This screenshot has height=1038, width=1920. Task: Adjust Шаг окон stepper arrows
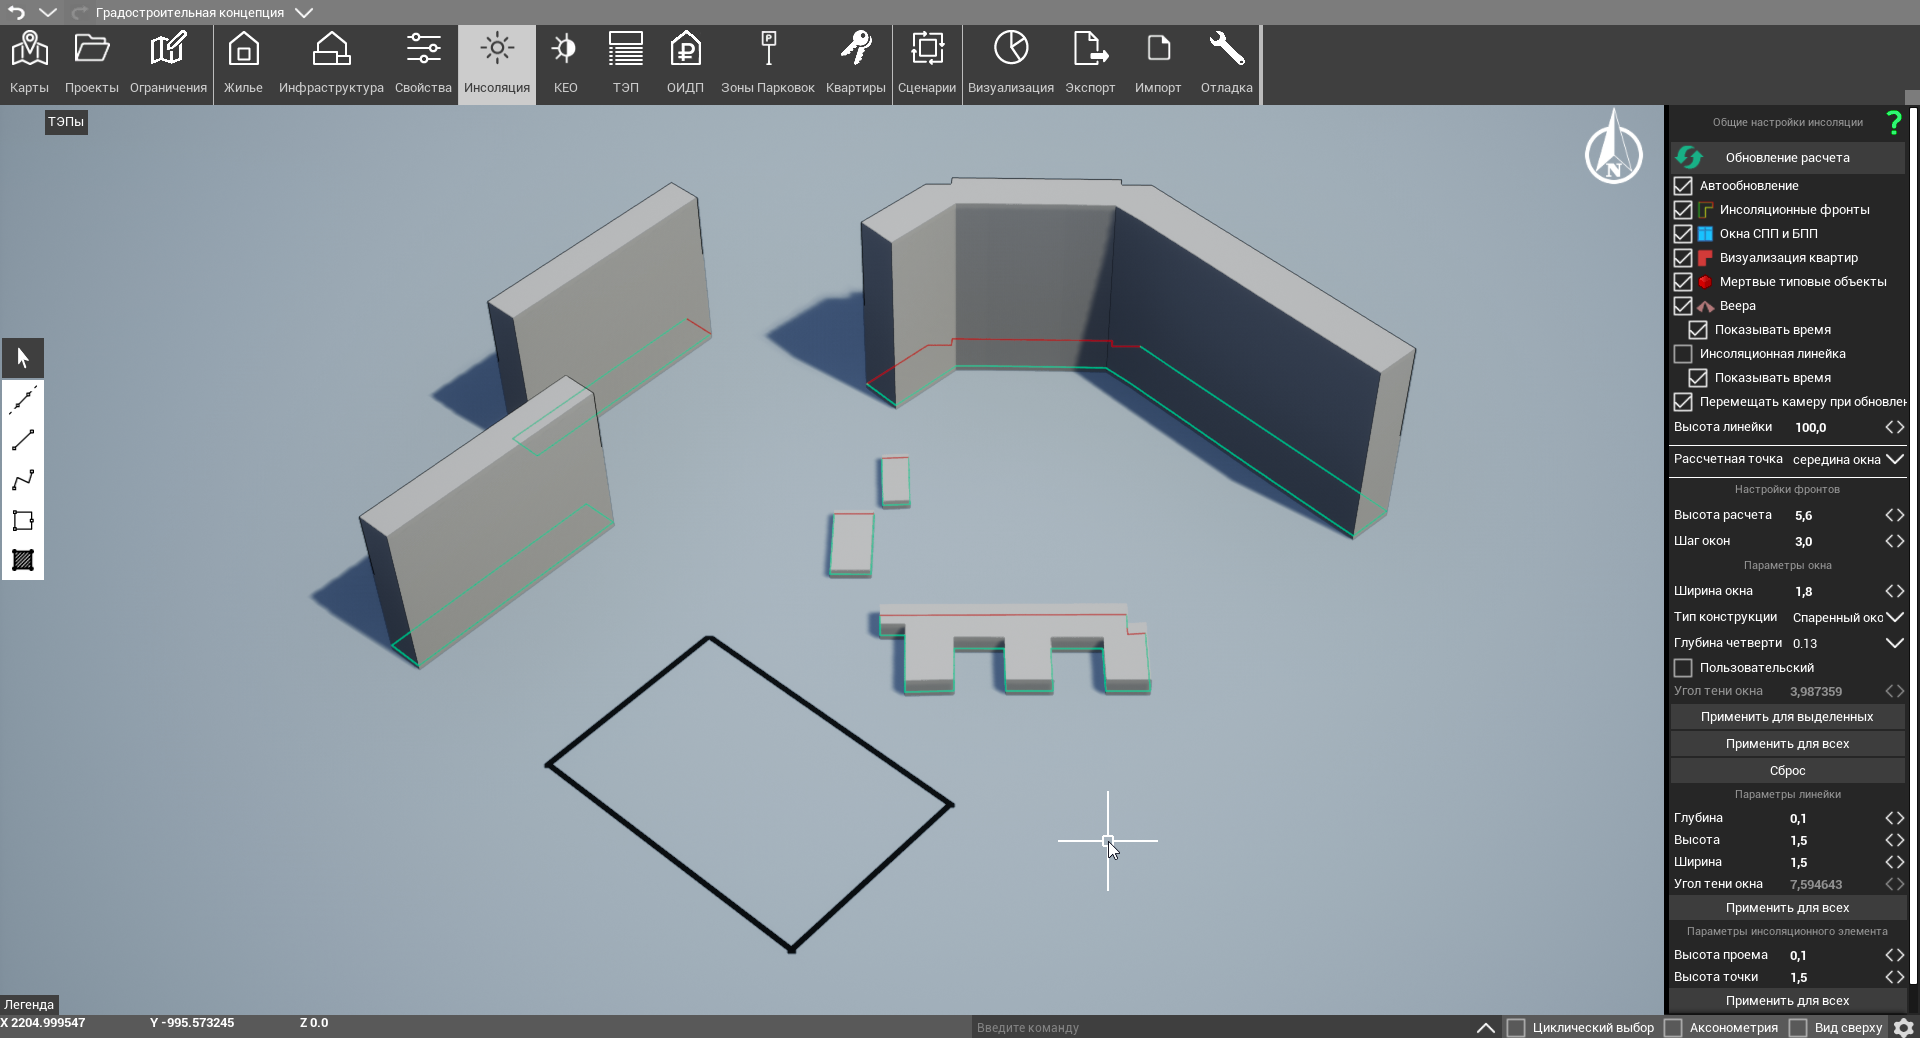tap(1894, 541)
